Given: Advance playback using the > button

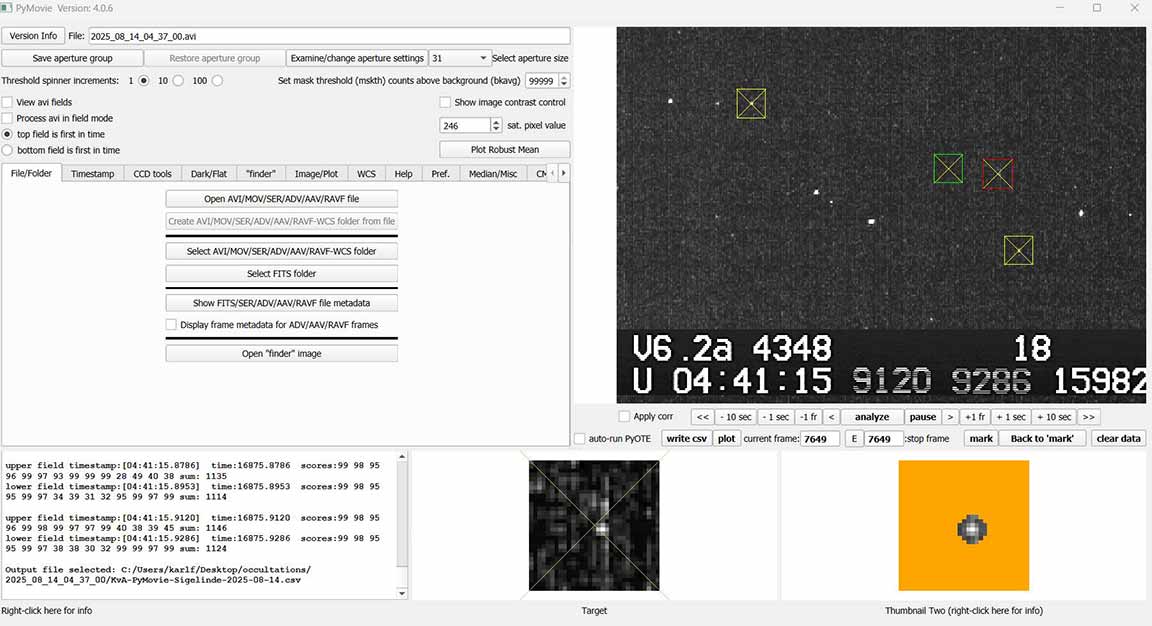Looking at the screenshot, I should [x=950, y=417].
